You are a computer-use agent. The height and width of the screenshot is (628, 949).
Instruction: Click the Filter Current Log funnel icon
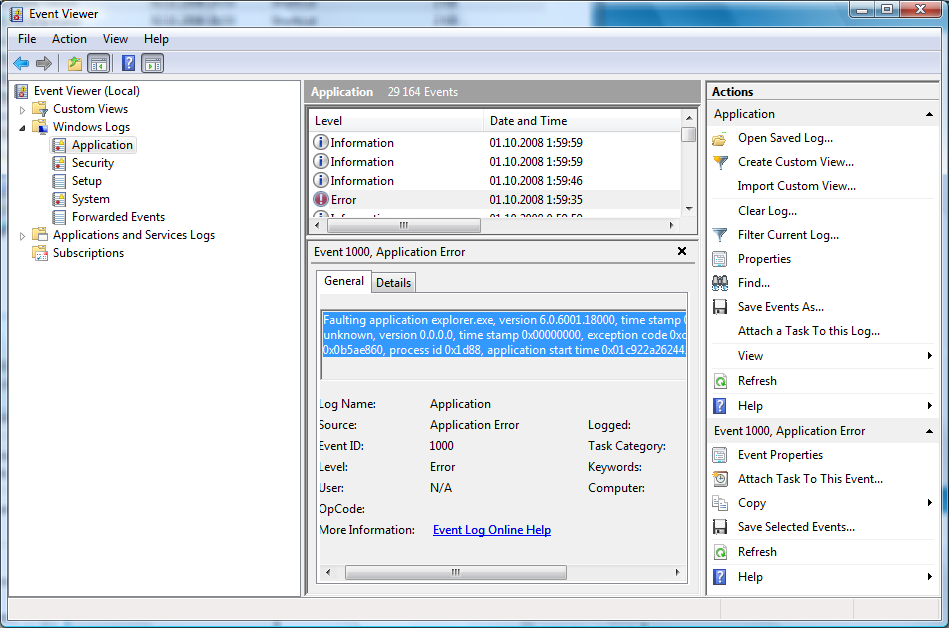pyautogui.click(x=720, y=235)
